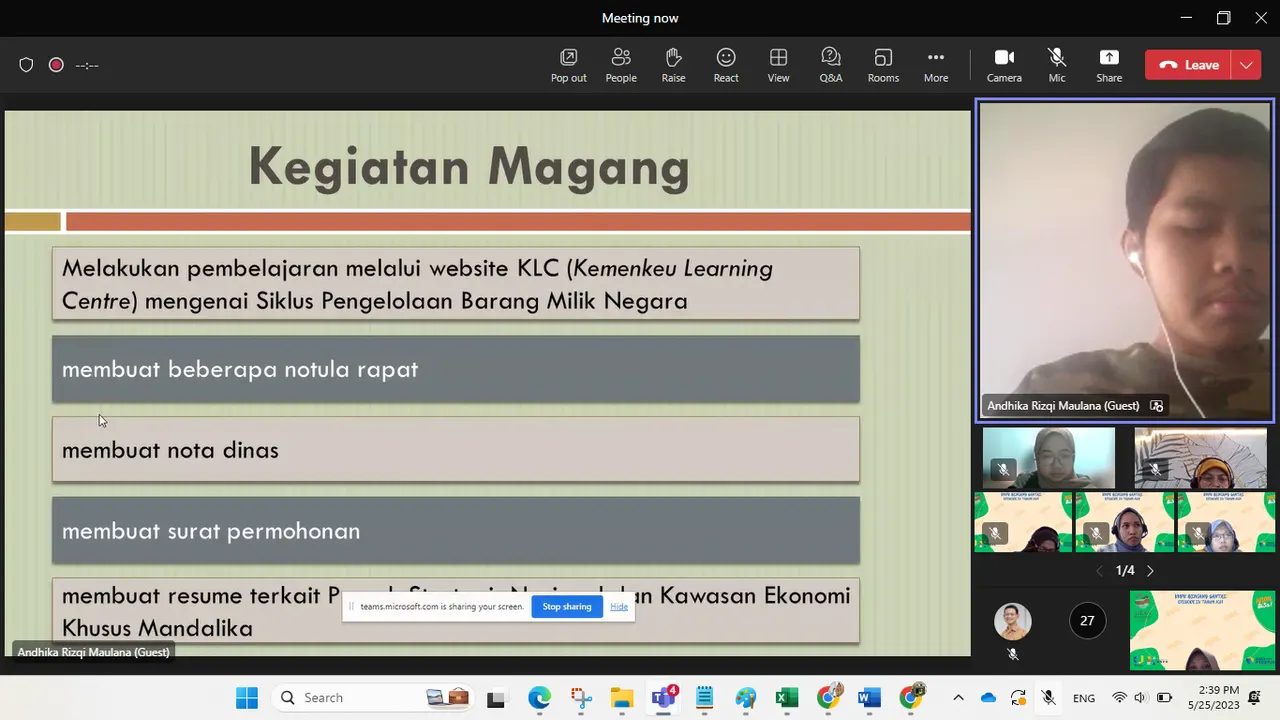Open the Q&A panel
Viewport: 1280px width, 720px height.
831,65
